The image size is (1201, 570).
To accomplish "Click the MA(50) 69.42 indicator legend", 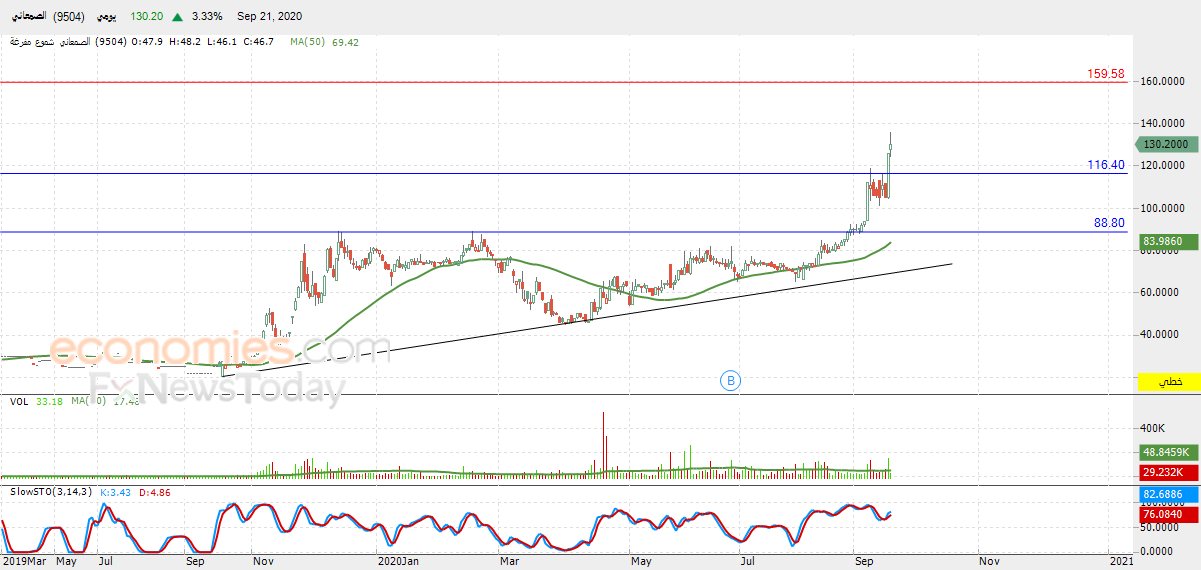I will (x=324, y=42).
